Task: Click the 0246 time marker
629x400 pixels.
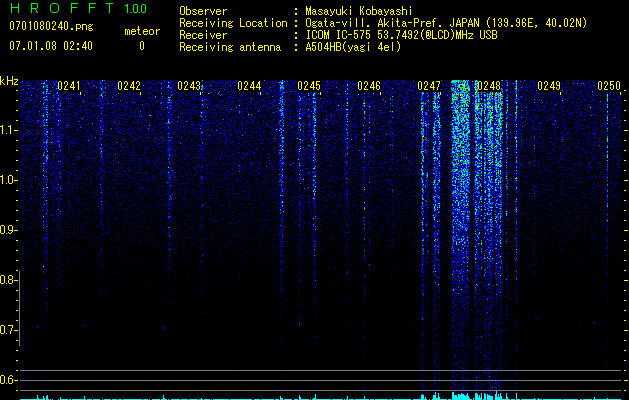Action: tap(369, 86)
